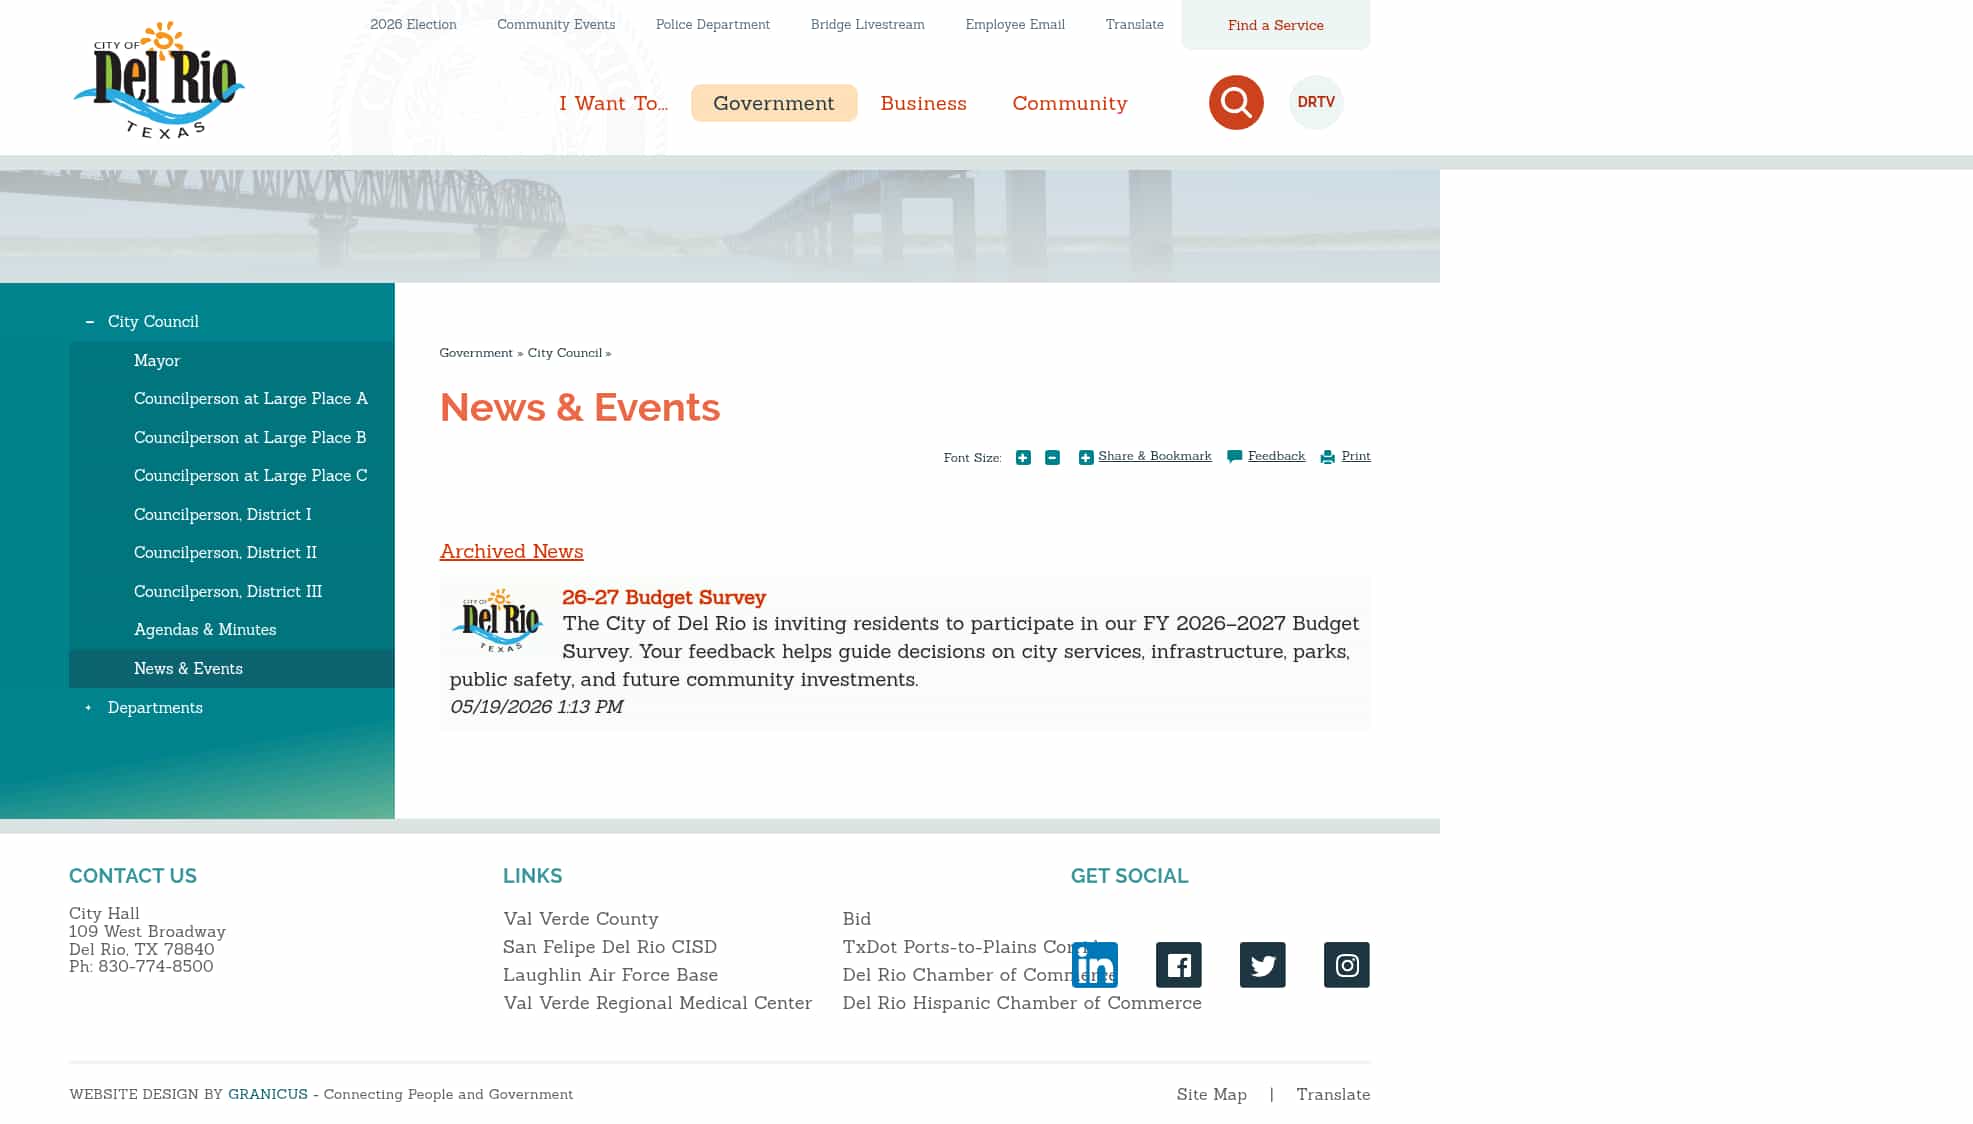Screen dimensions: 1973x1124
Task: Click Translate in the top bar
Action: pyautogui.click(x=1135, y=24)
